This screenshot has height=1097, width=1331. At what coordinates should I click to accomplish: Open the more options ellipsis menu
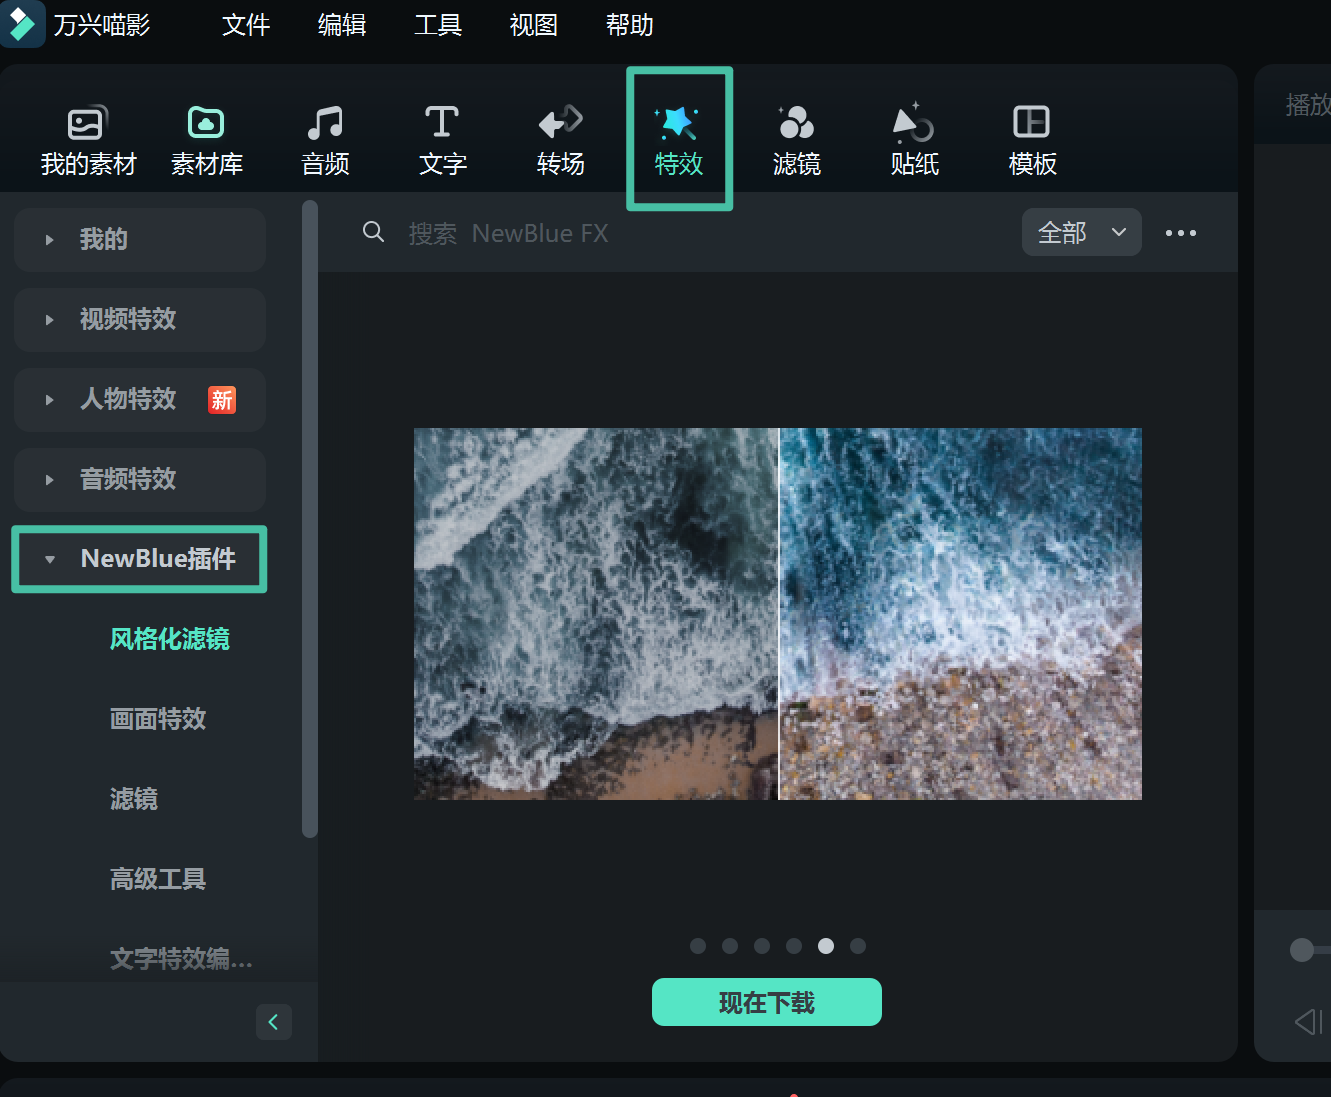[x=1180, y=233]
